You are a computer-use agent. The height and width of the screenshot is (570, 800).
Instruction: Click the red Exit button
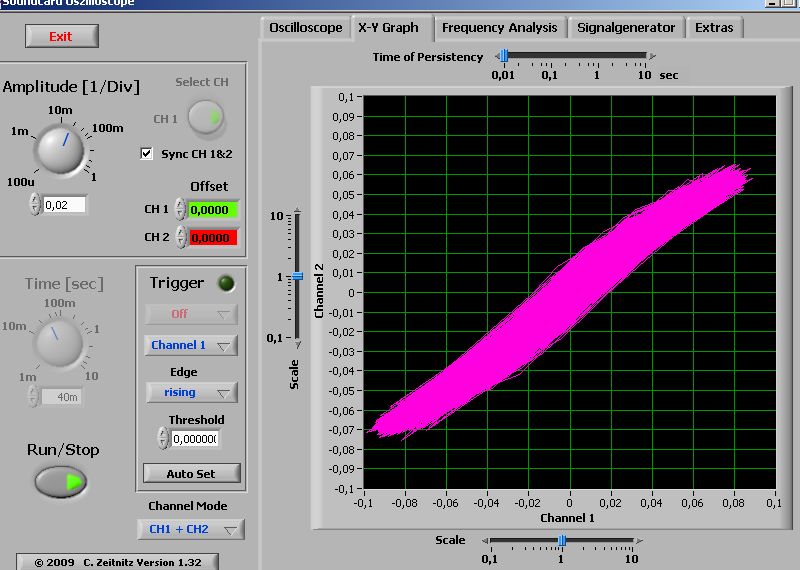62,36
